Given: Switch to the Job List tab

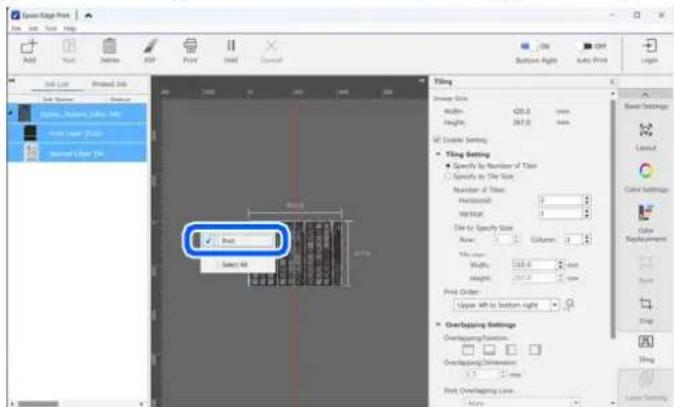Looking at the screenshot, I should click(57, 84).
